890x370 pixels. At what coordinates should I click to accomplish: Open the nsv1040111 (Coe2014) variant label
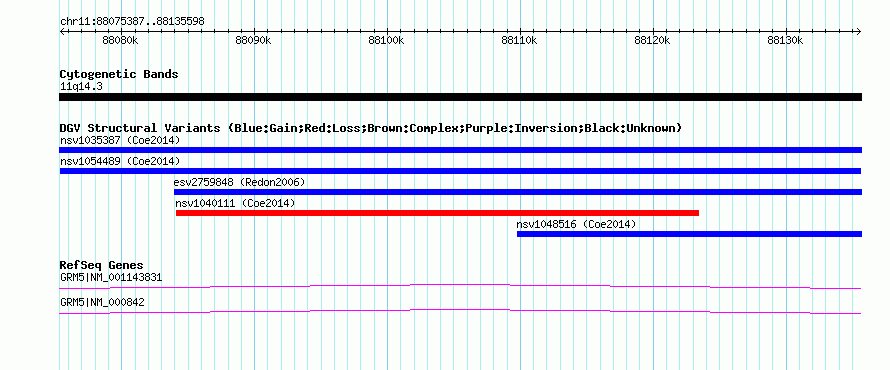tap(235, 203)
